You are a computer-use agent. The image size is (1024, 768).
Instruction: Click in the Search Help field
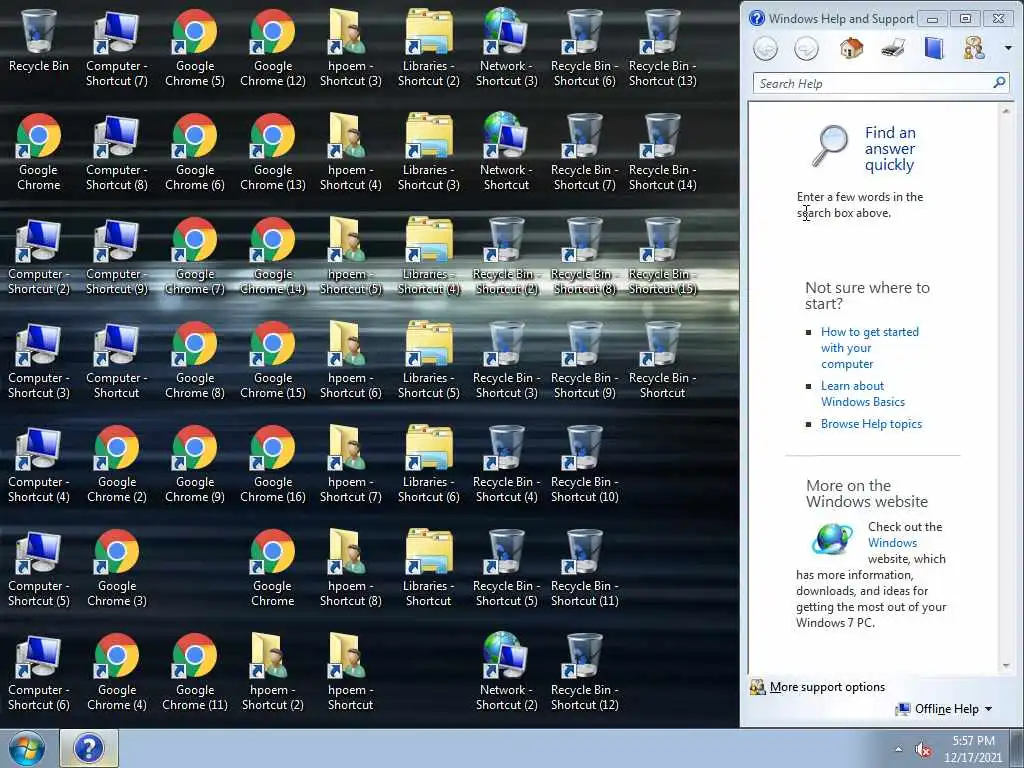872,84
